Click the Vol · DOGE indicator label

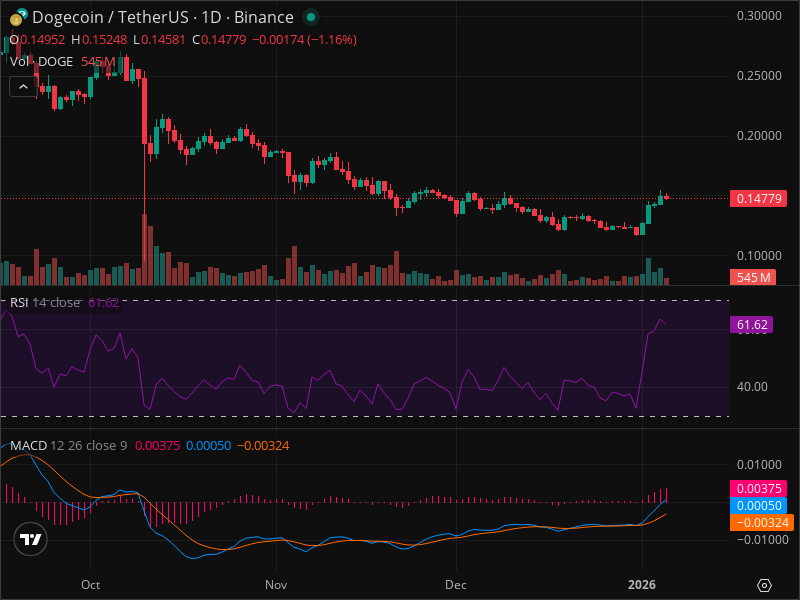tap(41, 62)
